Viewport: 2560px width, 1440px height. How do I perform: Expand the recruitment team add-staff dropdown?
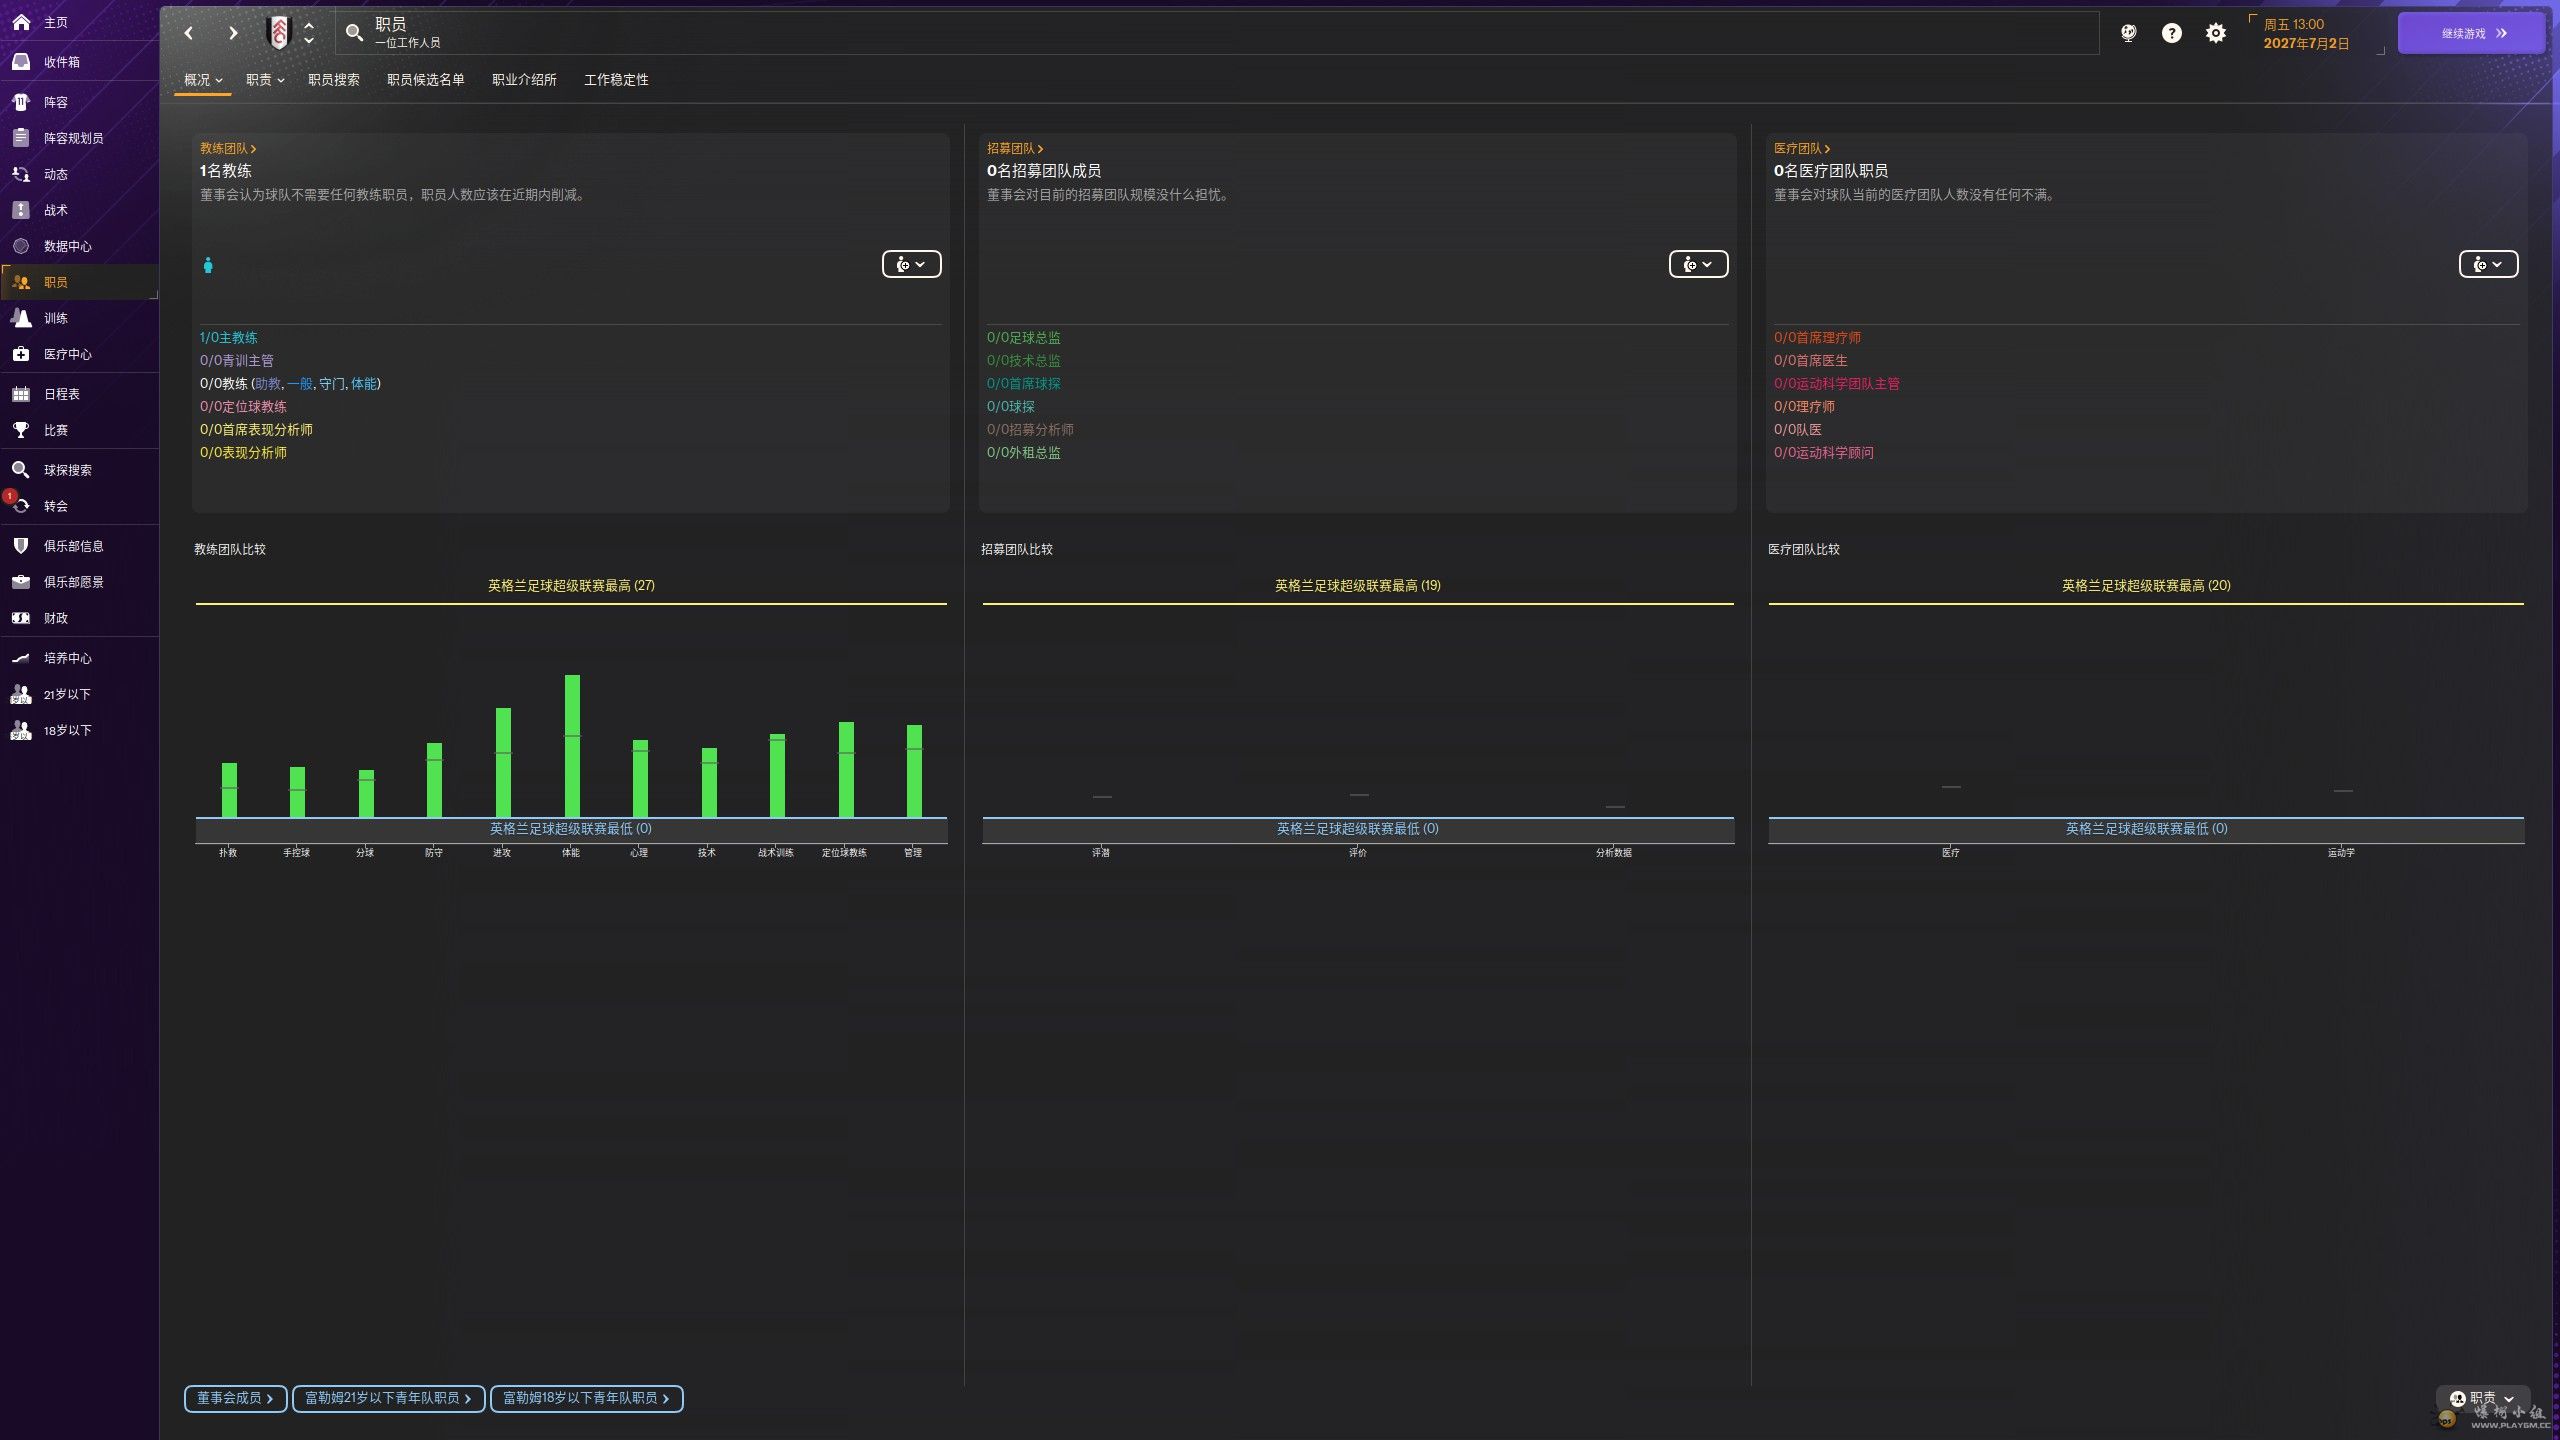[x=1699, y=264]
